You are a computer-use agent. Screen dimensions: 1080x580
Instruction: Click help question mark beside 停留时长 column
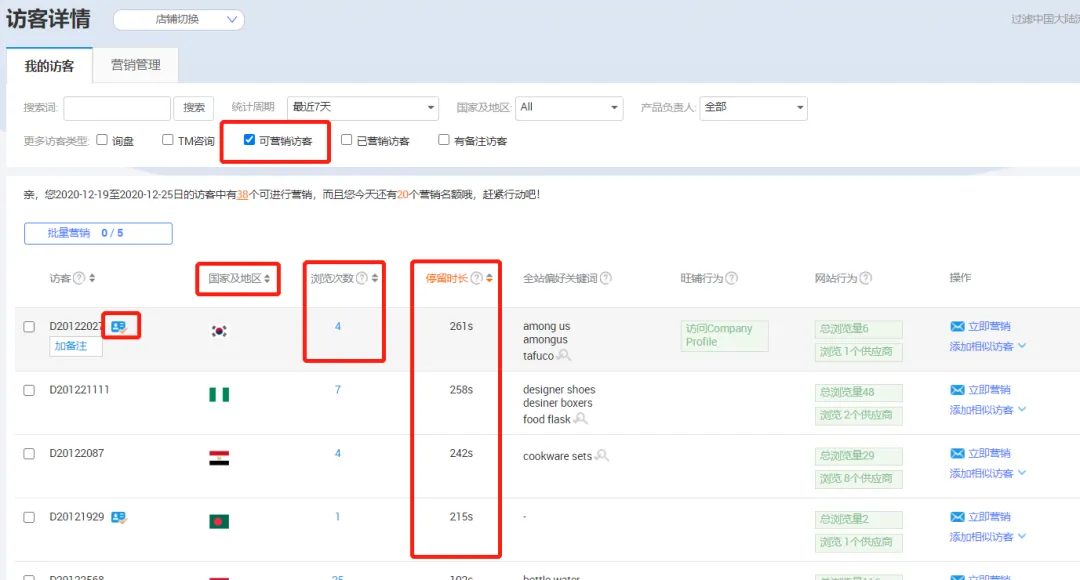click(x=476, y=278)
